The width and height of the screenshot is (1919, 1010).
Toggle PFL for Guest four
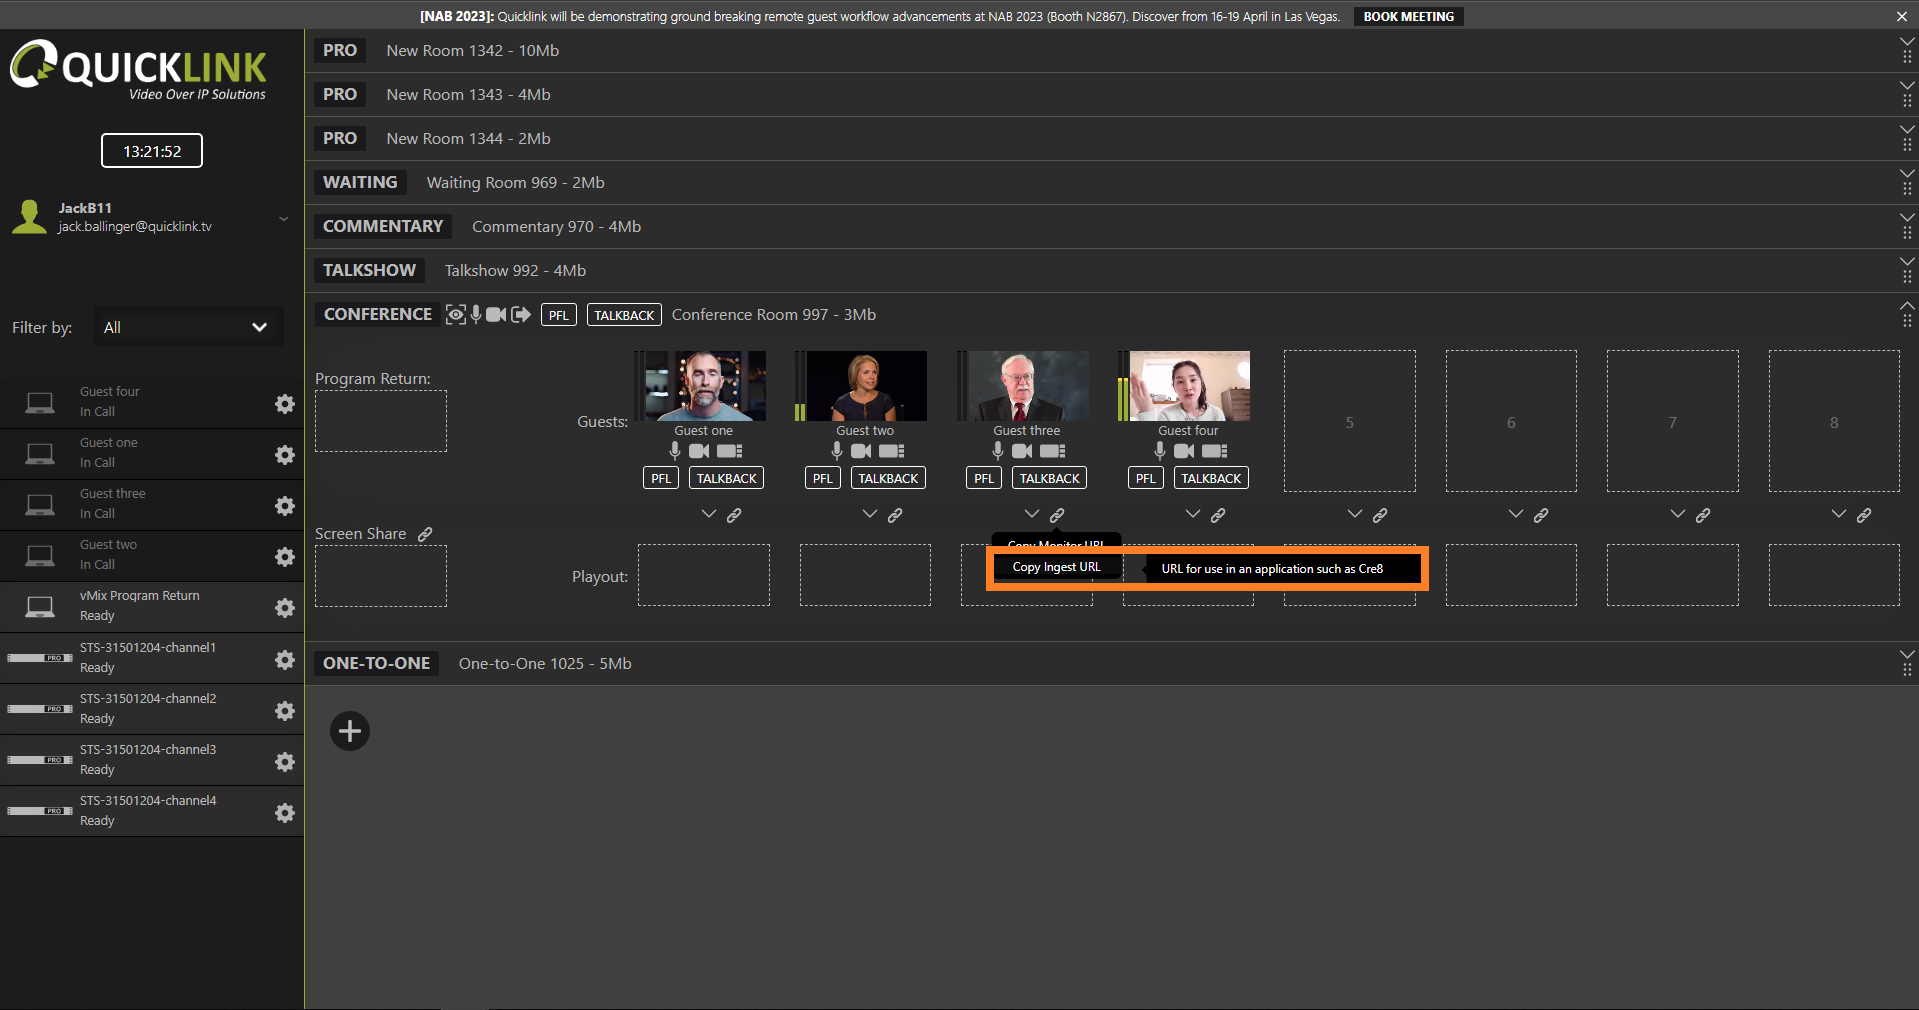click(1146, 478)
